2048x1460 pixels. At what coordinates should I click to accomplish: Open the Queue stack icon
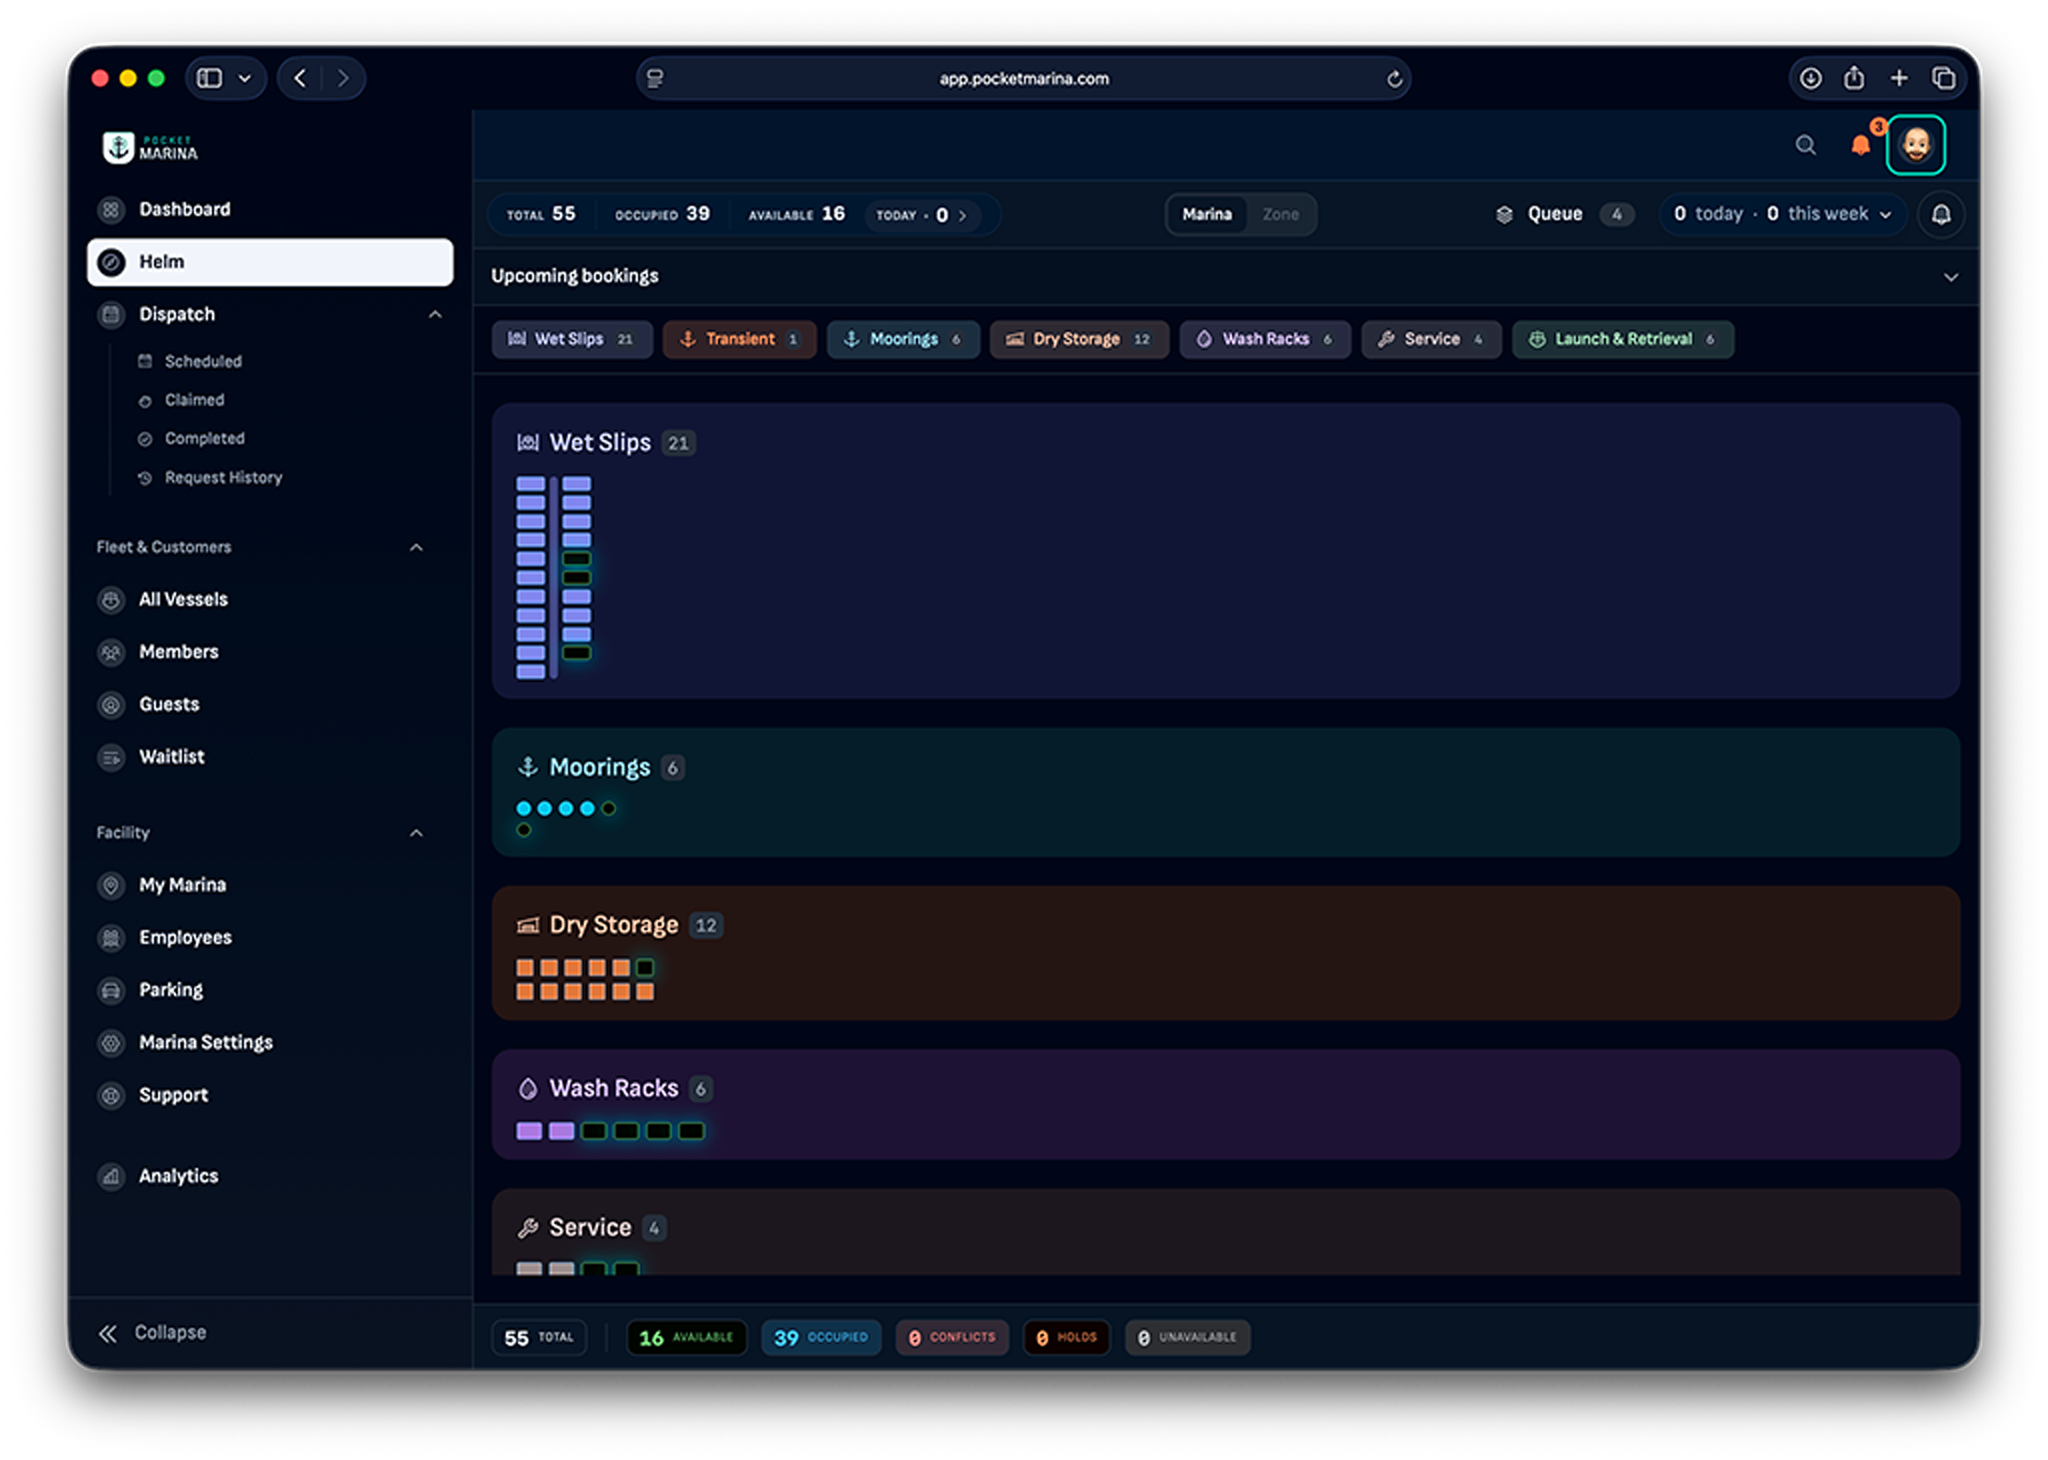click(1504, 214)
